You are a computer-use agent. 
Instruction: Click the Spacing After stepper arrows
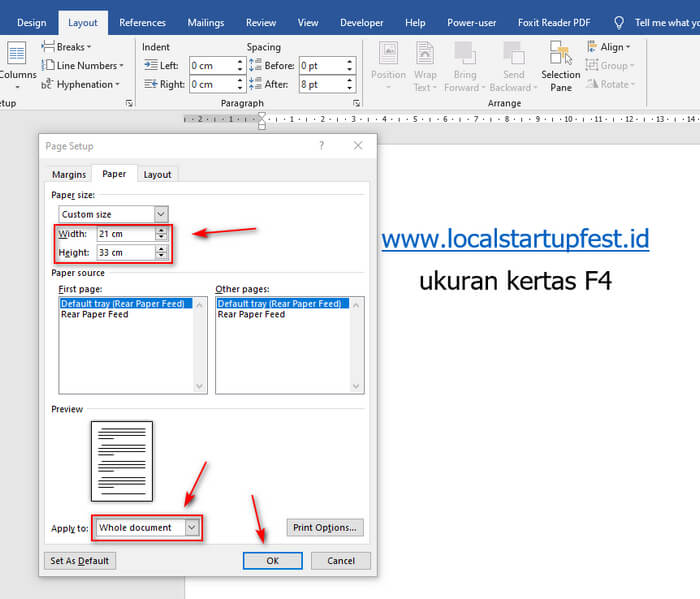350,84
